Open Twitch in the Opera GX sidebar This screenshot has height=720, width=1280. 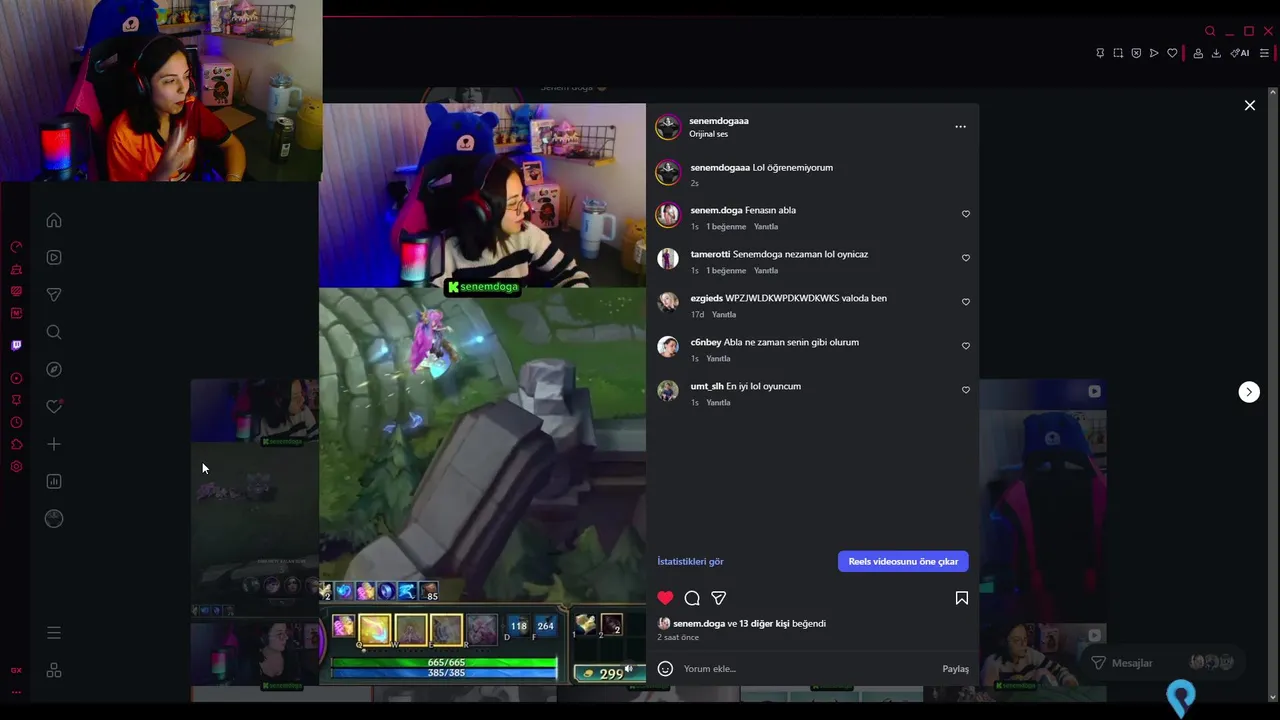click(x=16, y=345)
